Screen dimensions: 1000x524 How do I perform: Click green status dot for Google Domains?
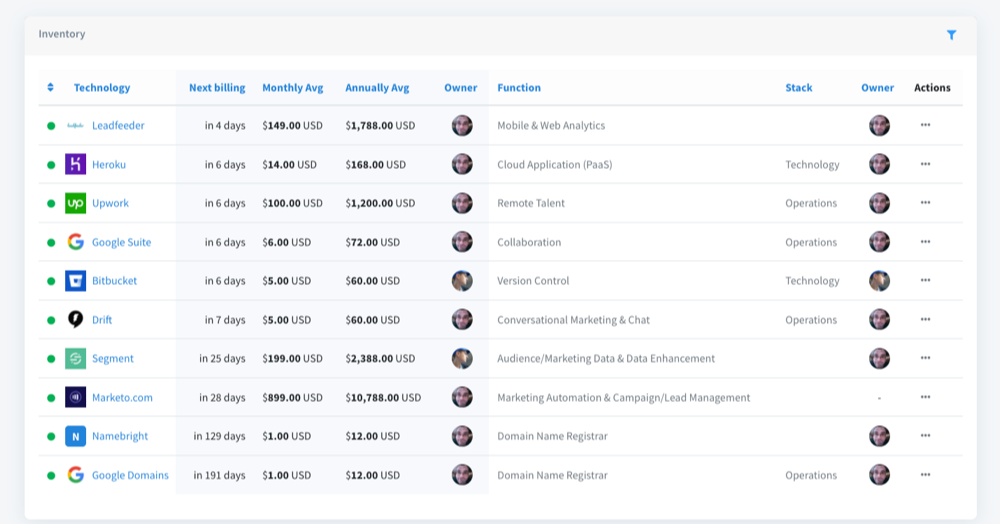pos(51,475)
